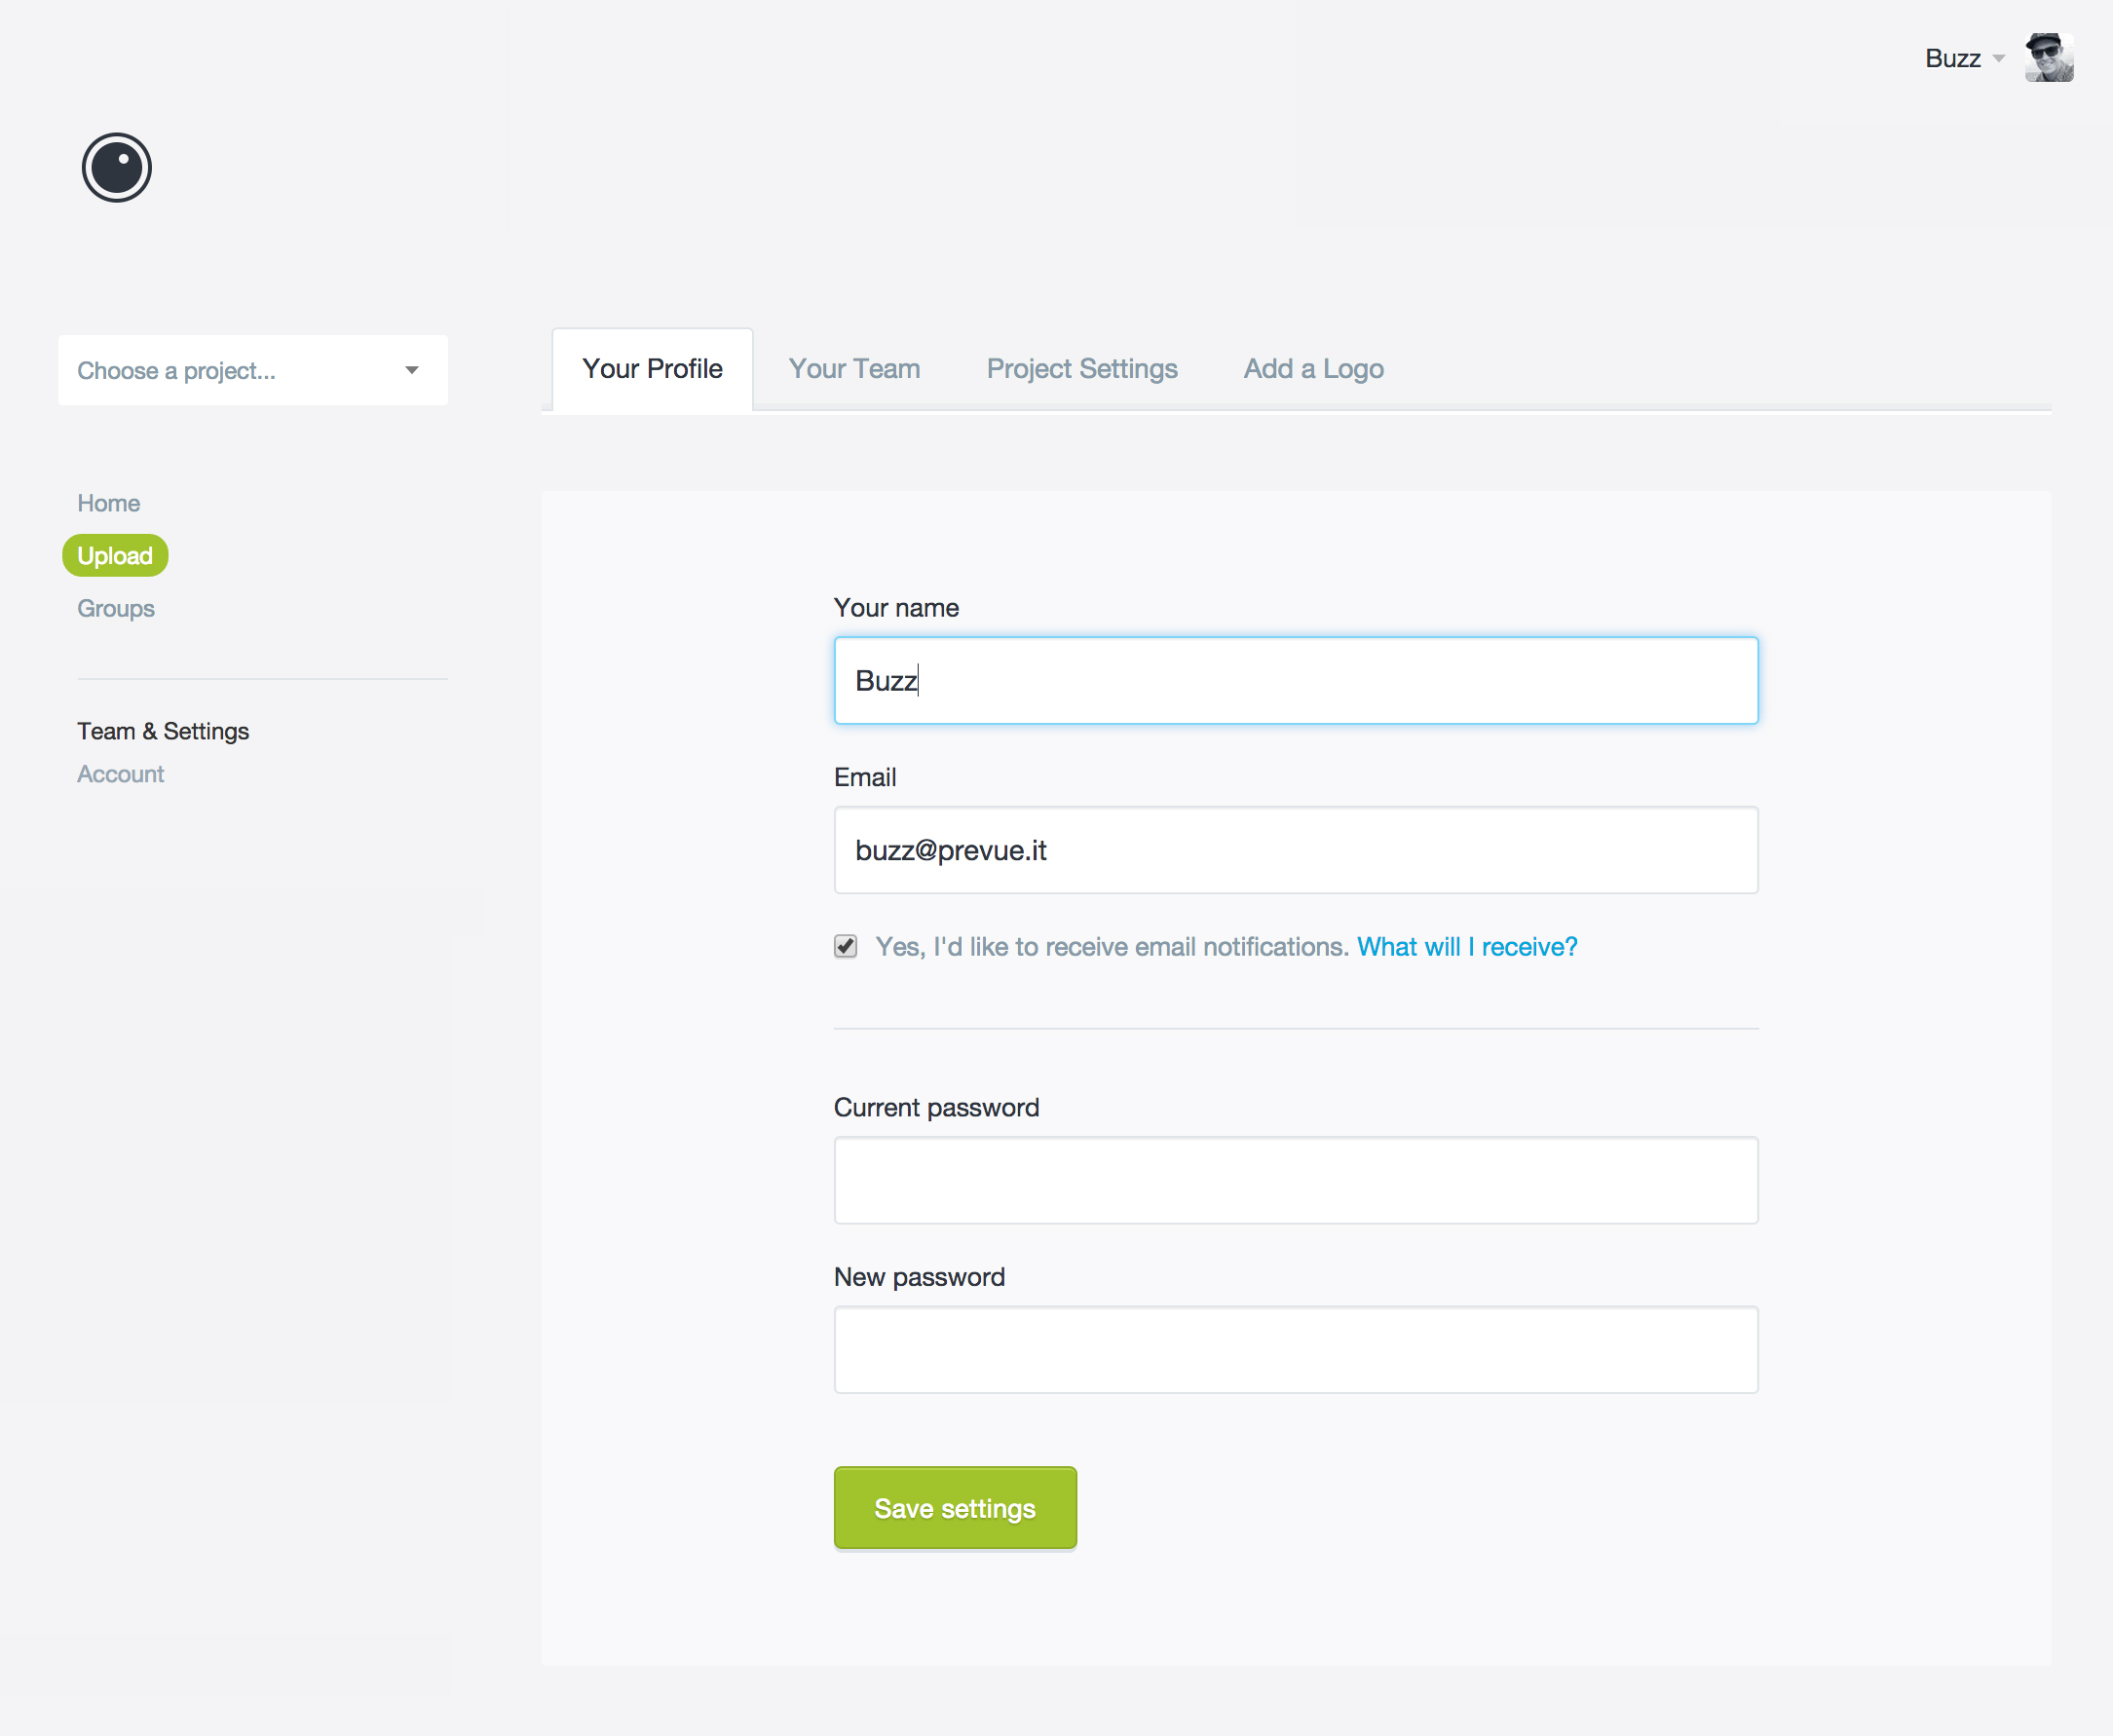Switch to the Your Team tab

click(854, 369)
